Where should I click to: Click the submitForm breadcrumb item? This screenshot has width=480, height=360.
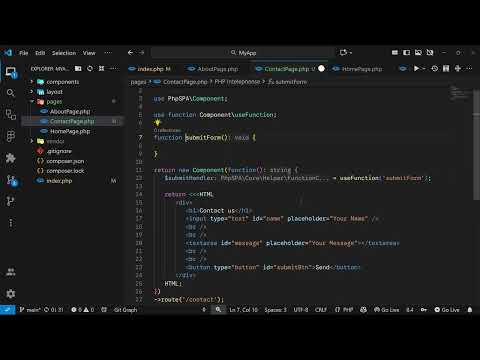[288, 82]
